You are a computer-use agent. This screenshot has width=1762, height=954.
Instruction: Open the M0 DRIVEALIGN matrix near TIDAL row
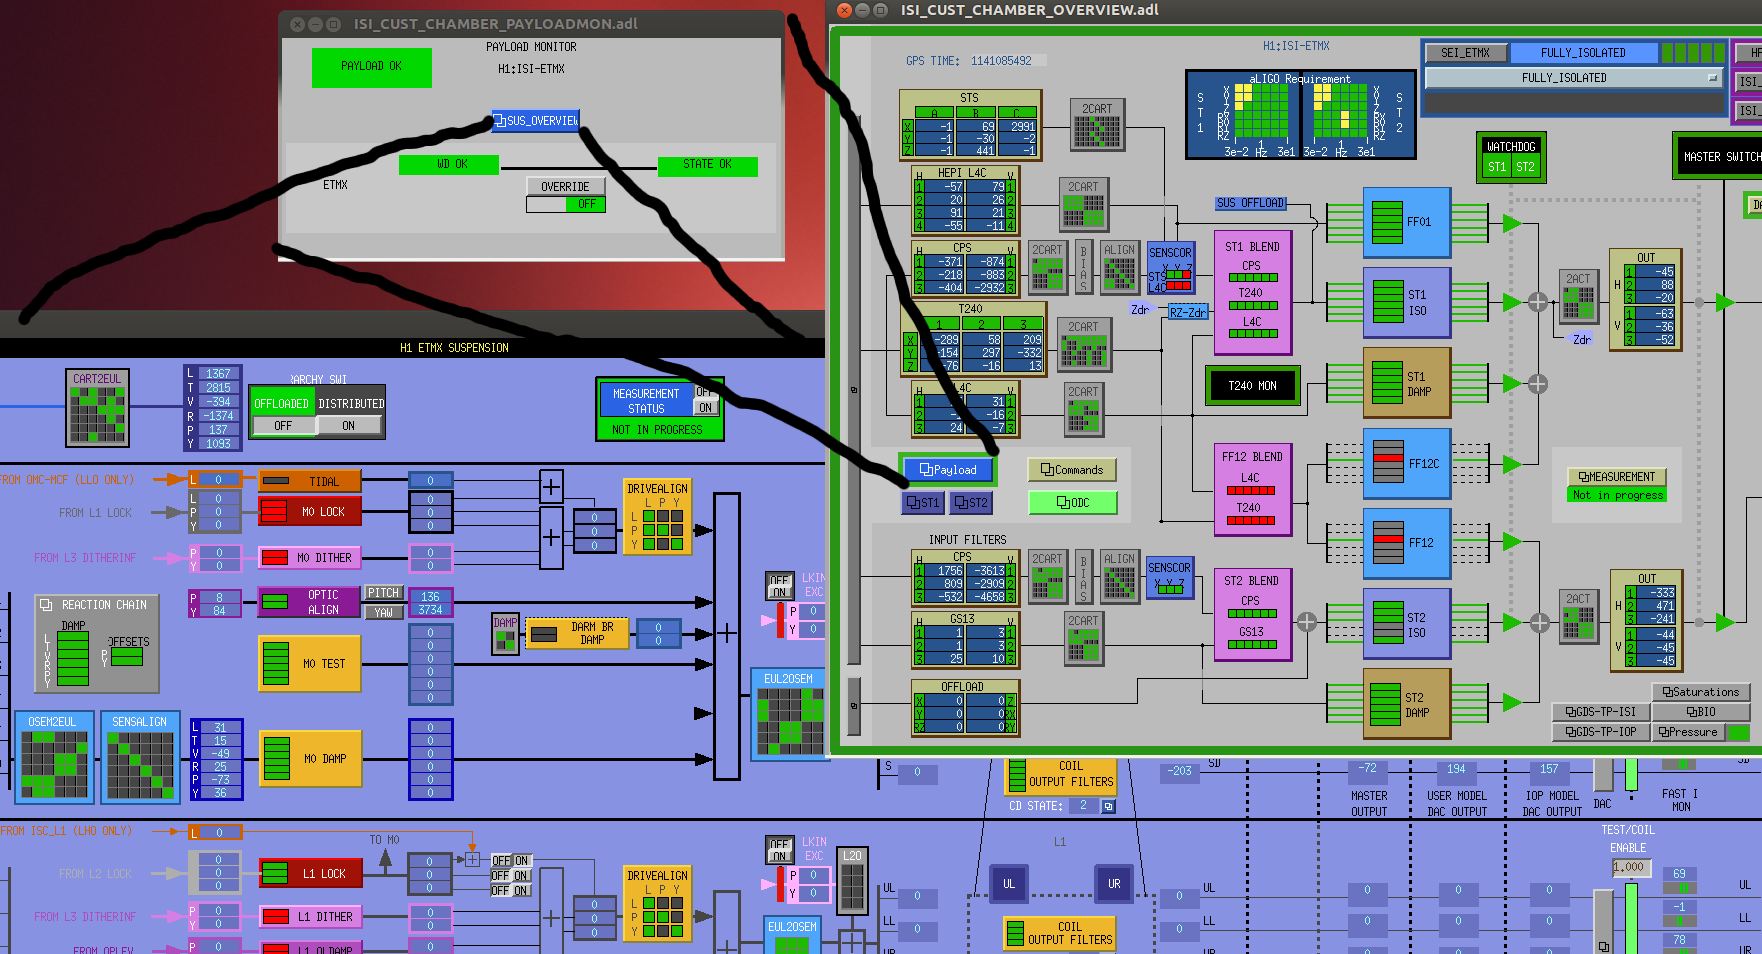click(x=658, y=517)
